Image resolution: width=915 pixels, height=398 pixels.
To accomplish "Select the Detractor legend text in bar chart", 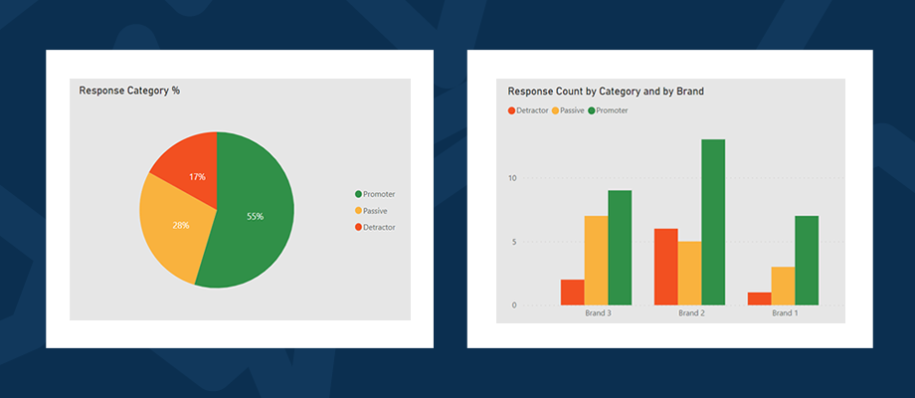I will [x=532, y=110].
